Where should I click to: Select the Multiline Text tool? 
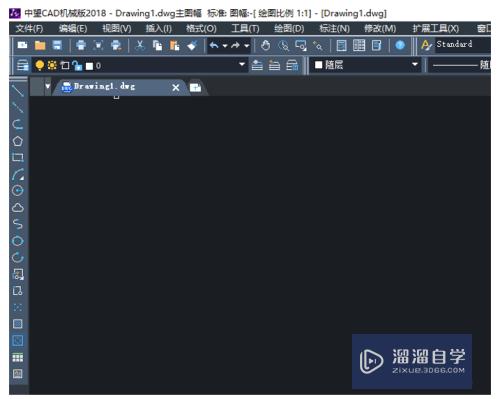18,374
